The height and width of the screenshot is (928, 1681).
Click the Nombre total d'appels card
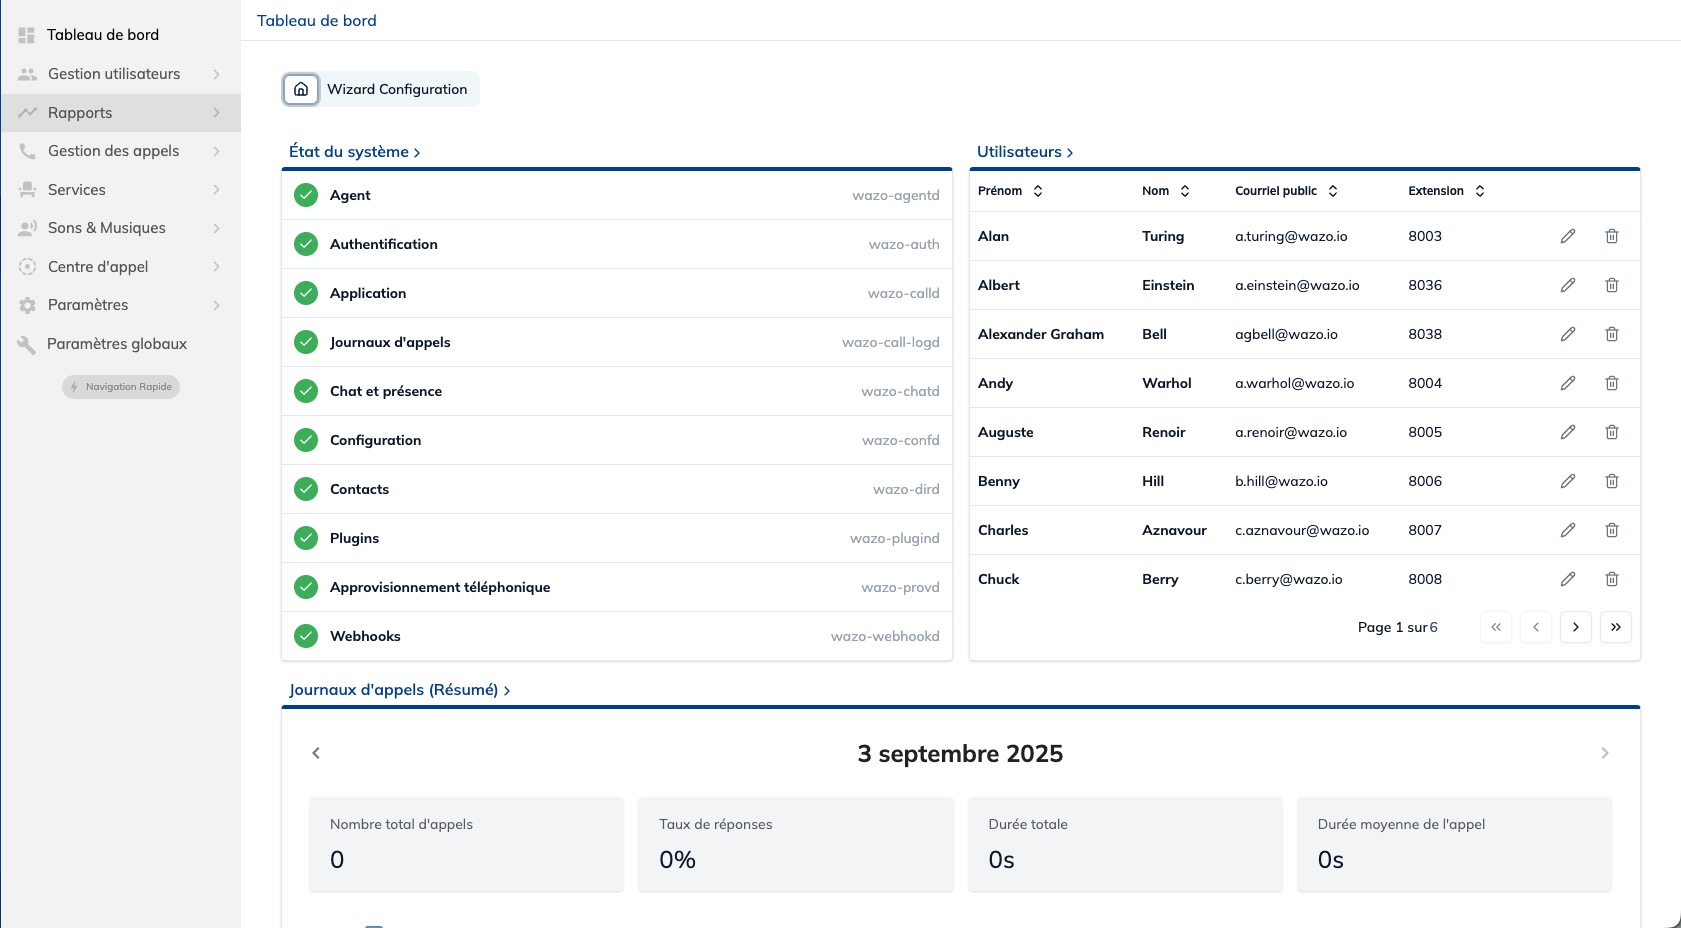pos(466,844)
